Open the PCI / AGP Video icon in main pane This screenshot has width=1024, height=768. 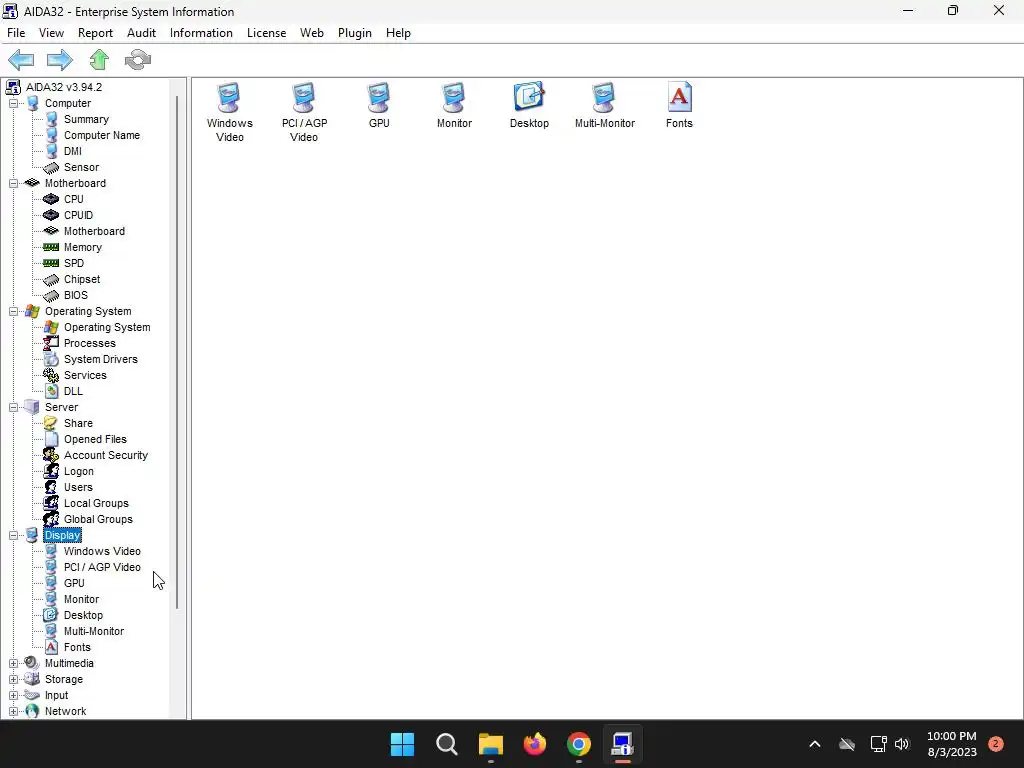click(x=304, y=112)
